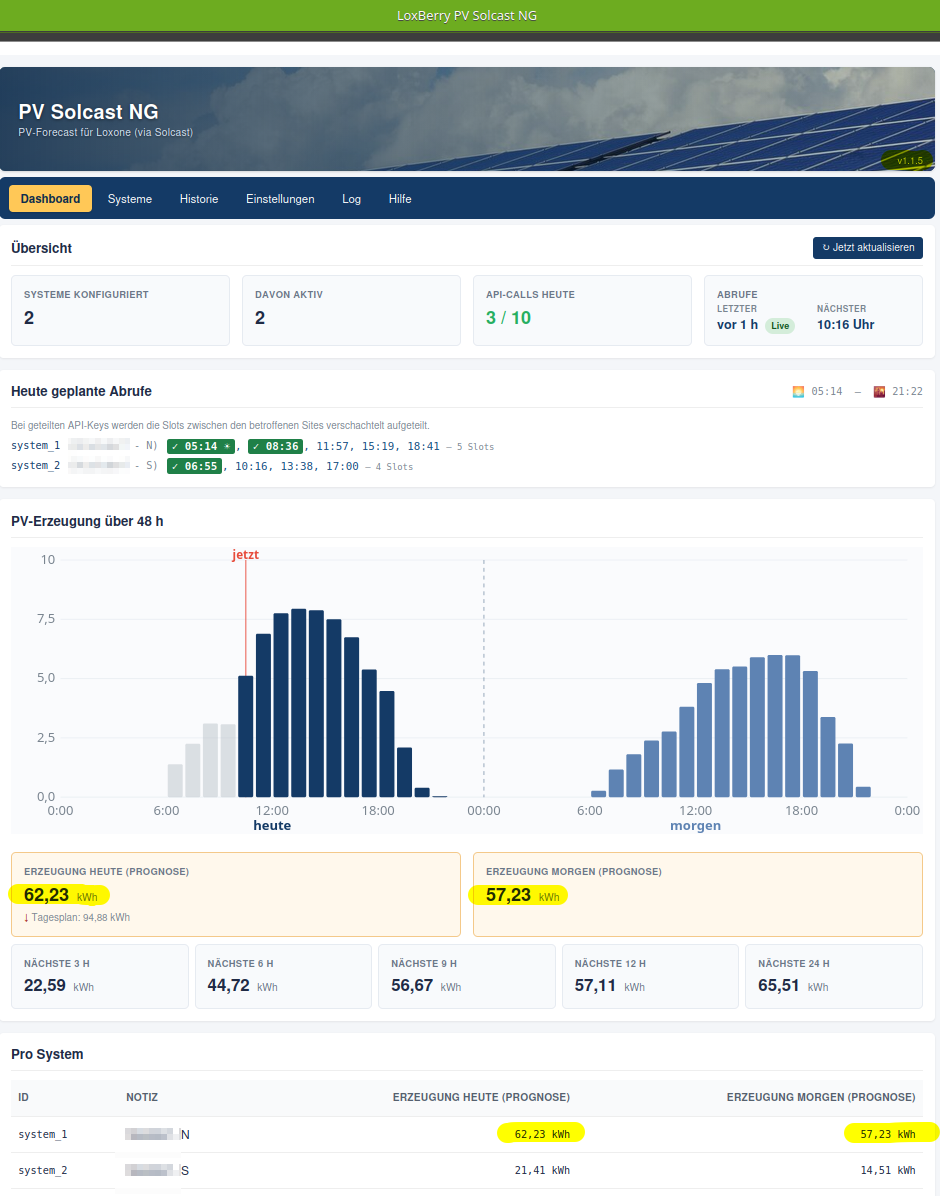The height and width of the screenshot is (1196, 940).
Task: Click the Live status badge
Action: point(780,326)
